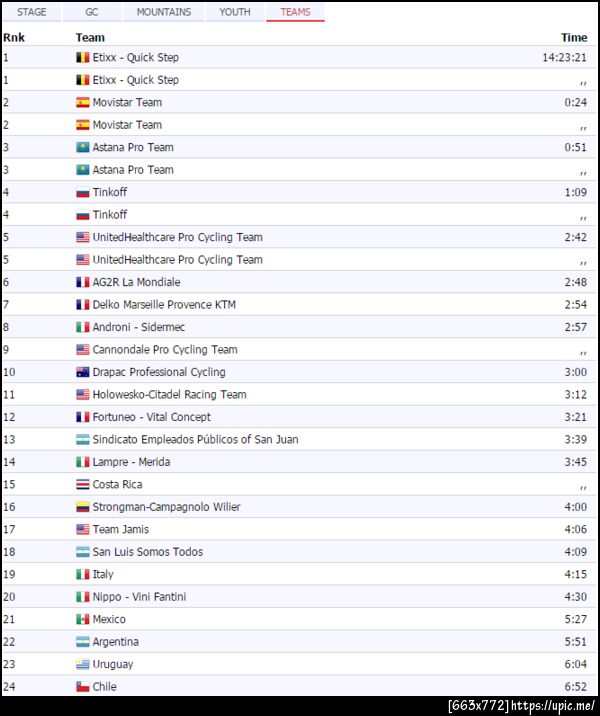Click the flag next to Lampre - Merida
The image size is (600, 716).
click(x=83, y=462)
